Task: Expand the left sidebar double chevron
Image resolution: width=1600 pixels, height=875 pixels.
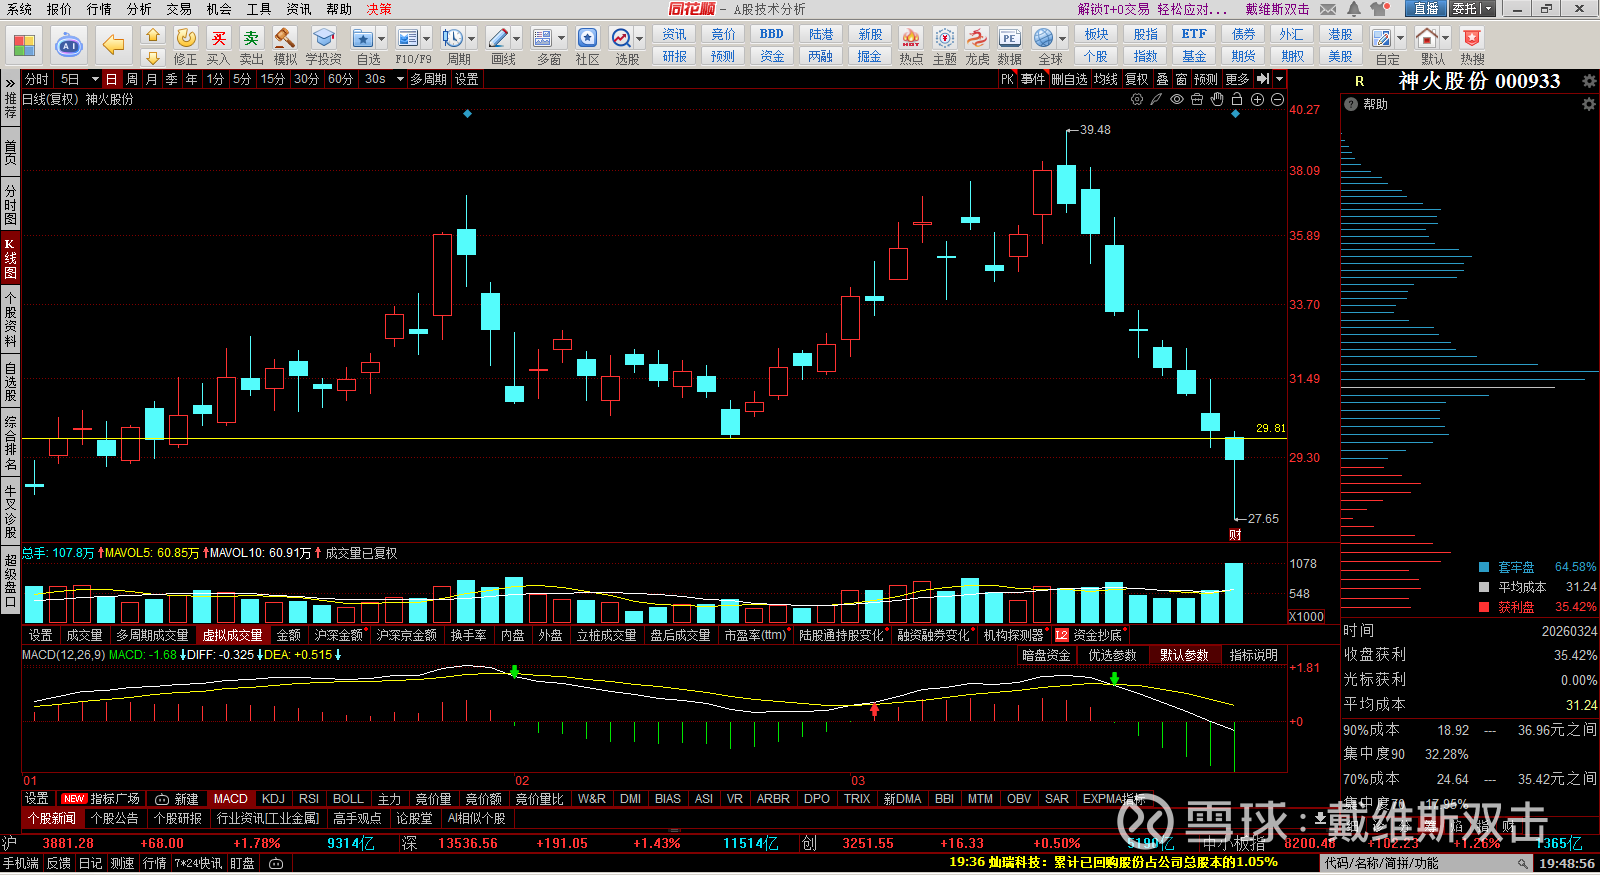Action: pos(10,83)
